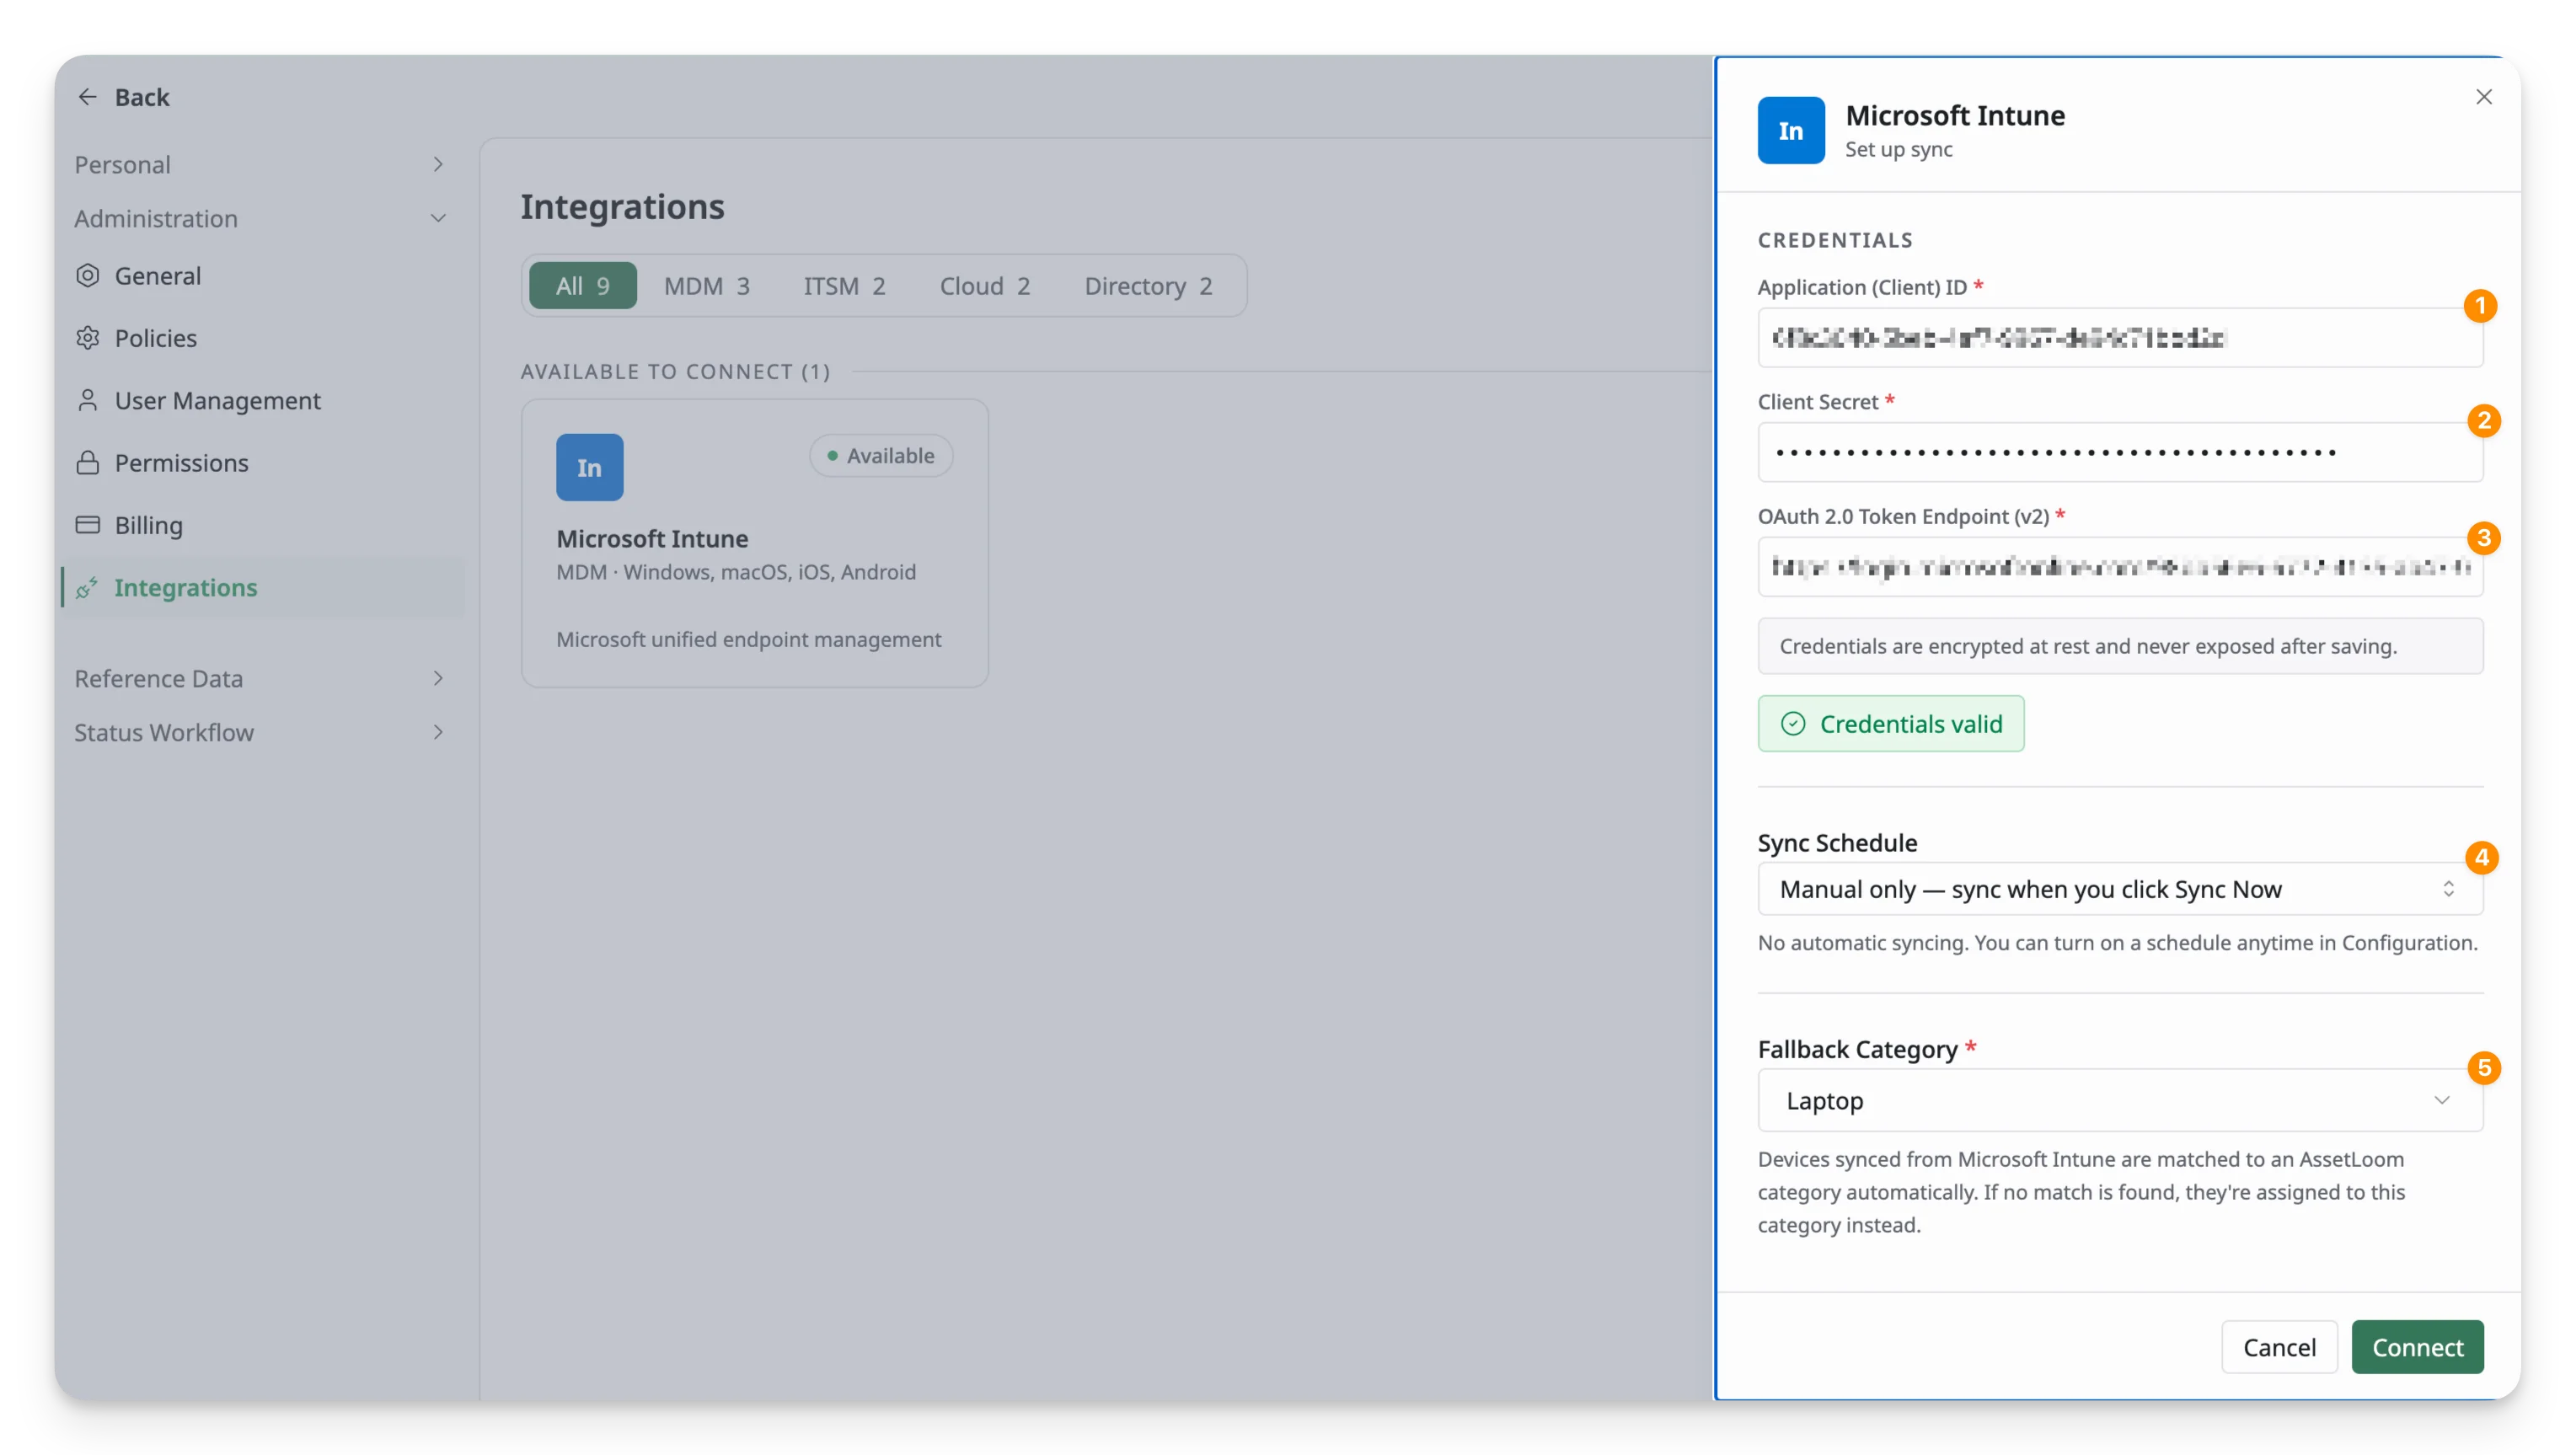Click the Cancel button
Screen dimensions: 2576x1455
pyautogui.click(x=2279, y=1347)
